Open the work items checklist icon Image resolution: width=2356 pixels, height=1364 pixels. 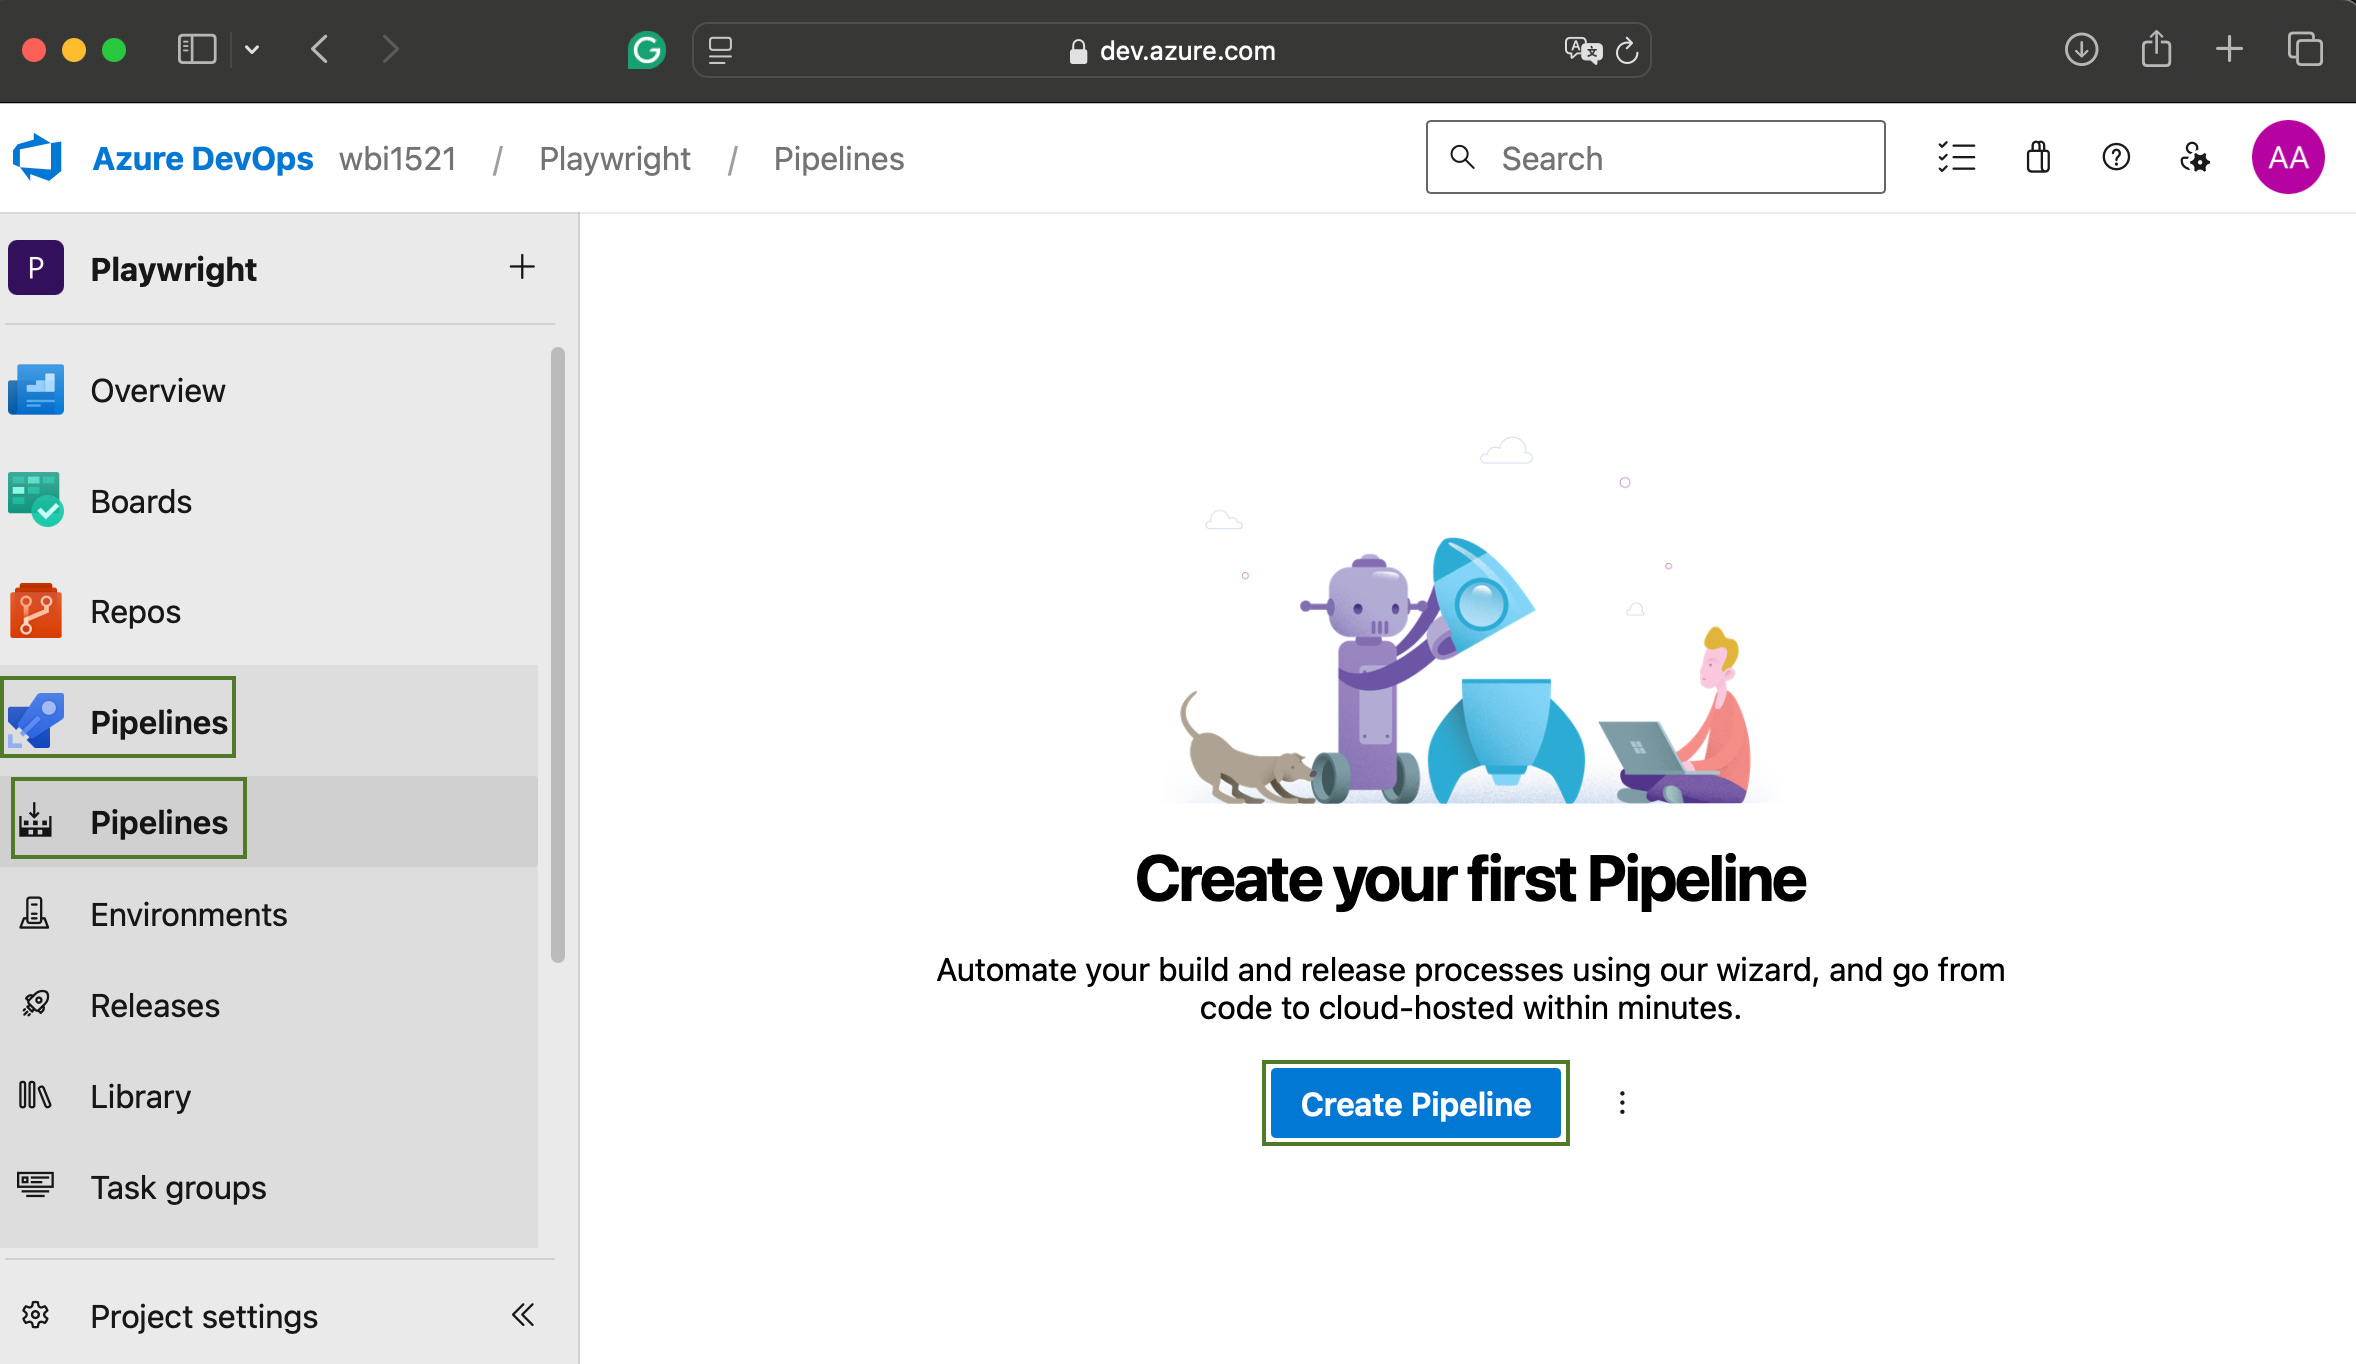(x=1956, y=157)
